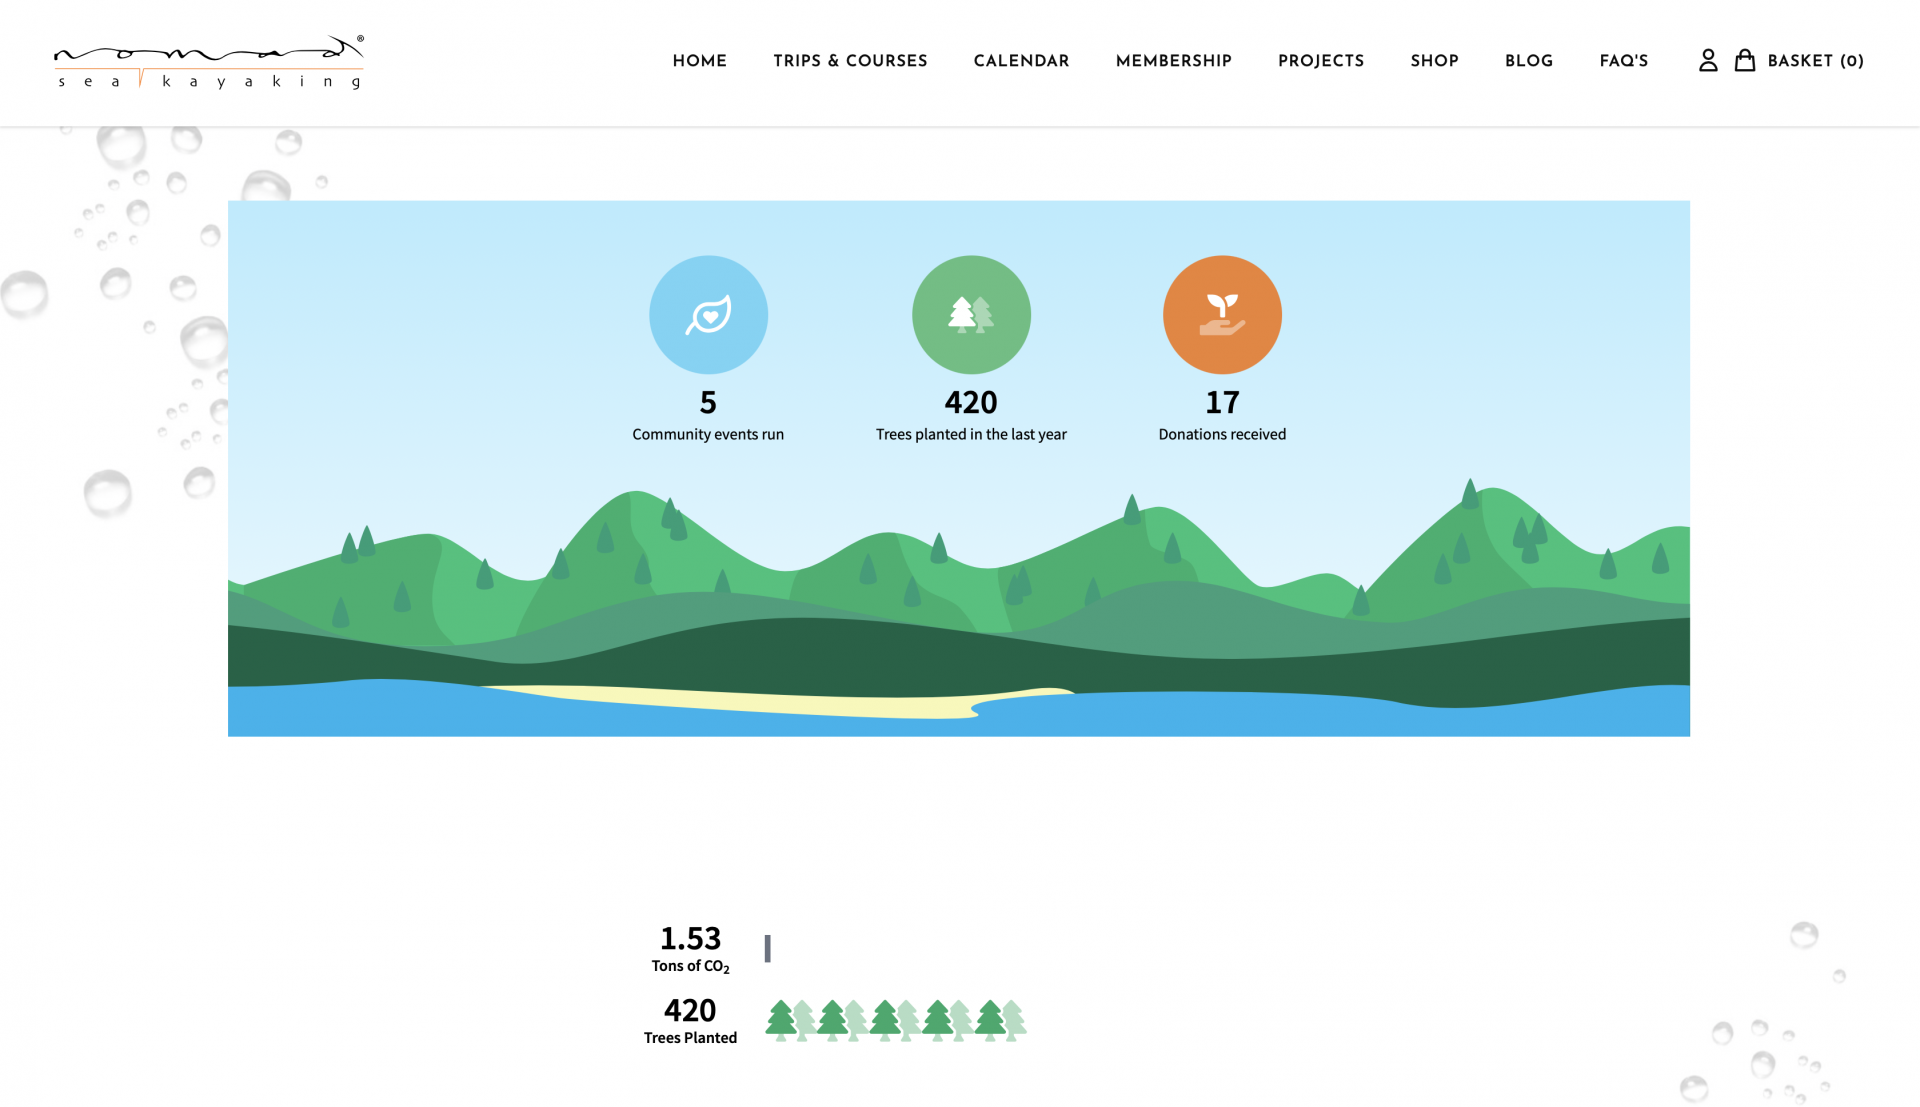Open the FAQ'S link
The height and width of the screenshot is (1107, 1920).
[1624, 61]
